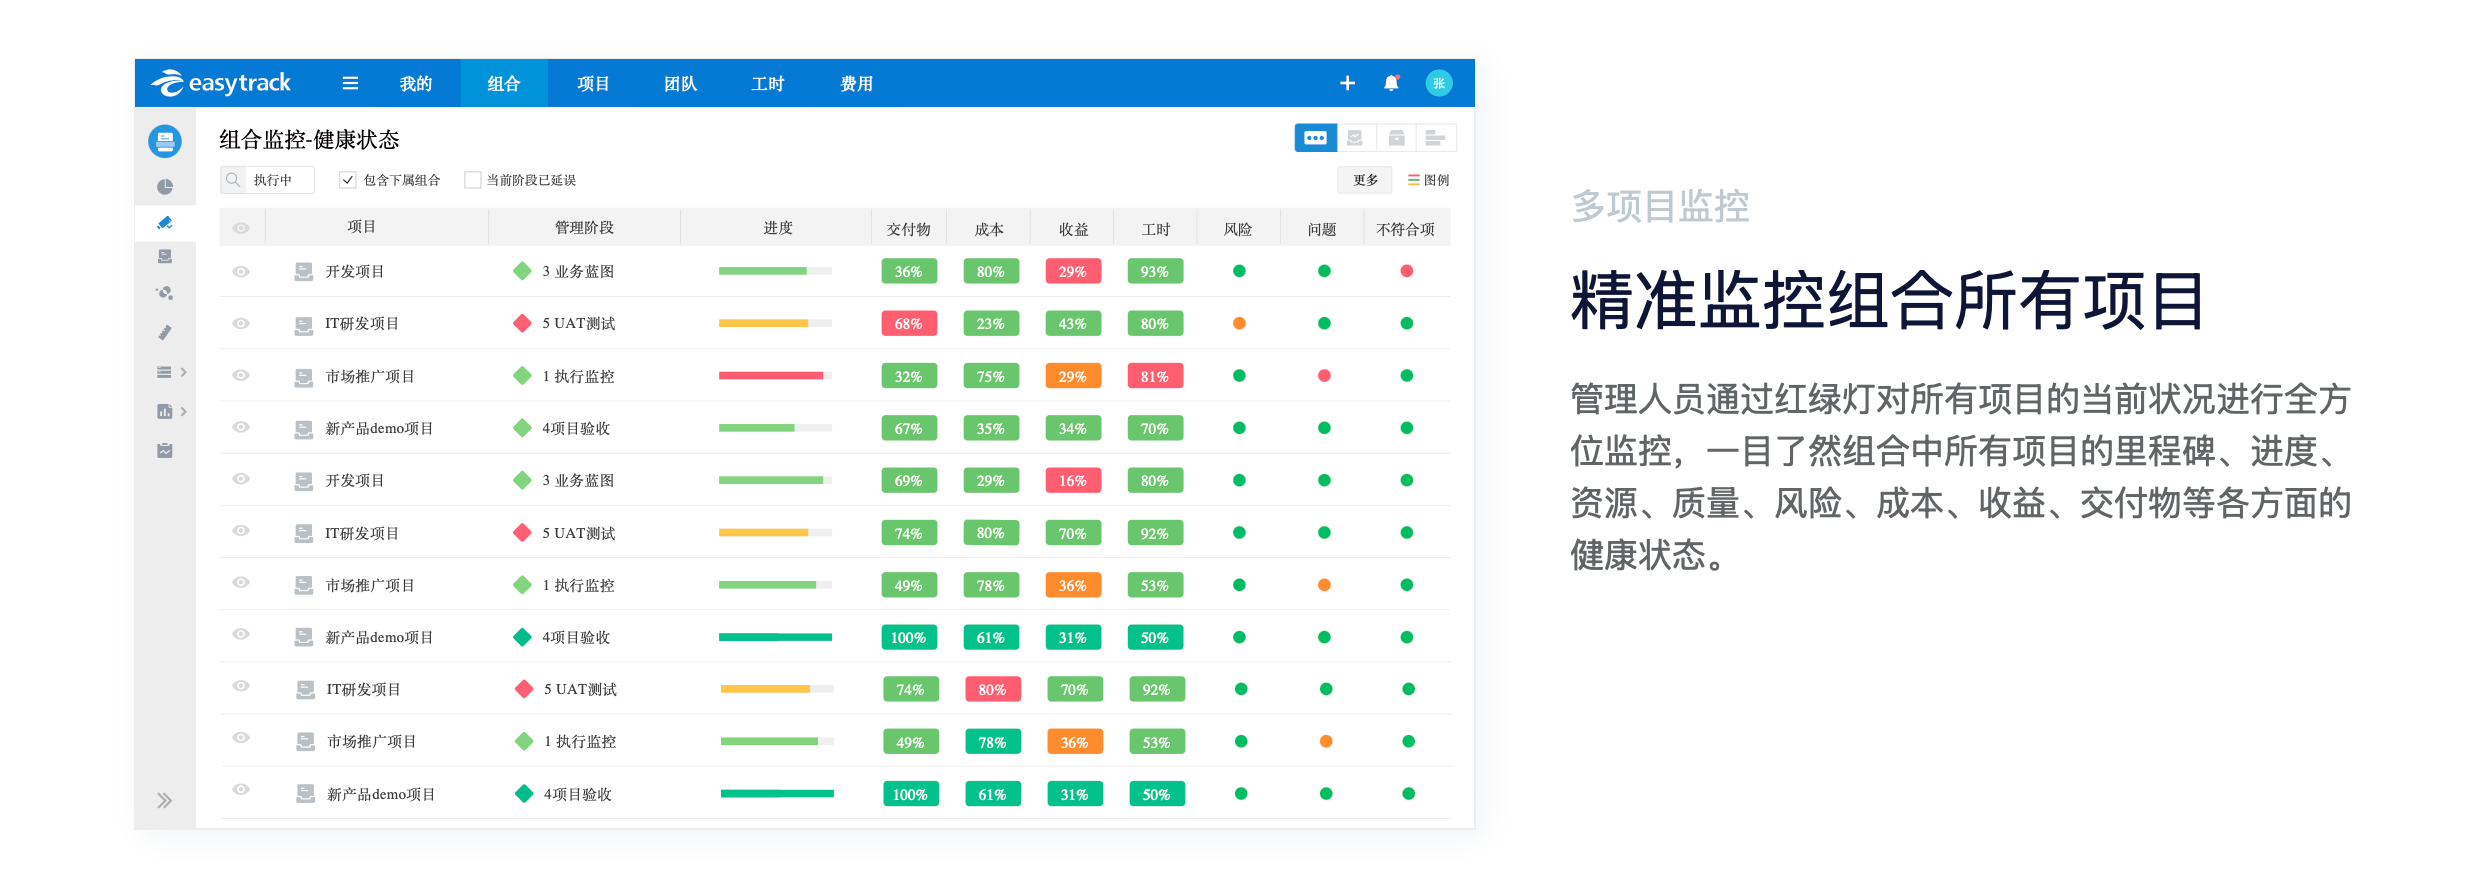Click the plus add icon in header
Viewport: 2476px width, 896px height.
coord(1347,83)
